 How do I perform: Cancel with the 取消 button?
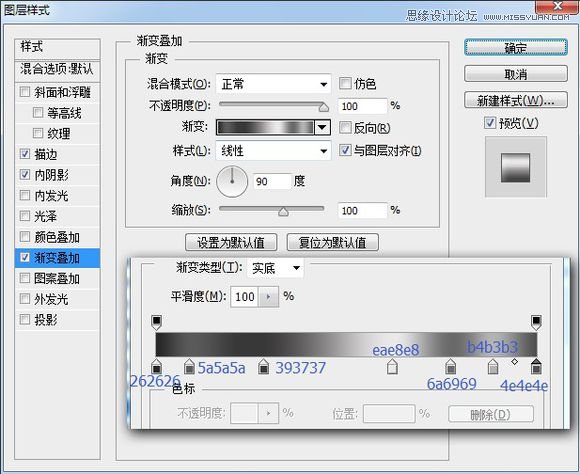tap(516, 74)
